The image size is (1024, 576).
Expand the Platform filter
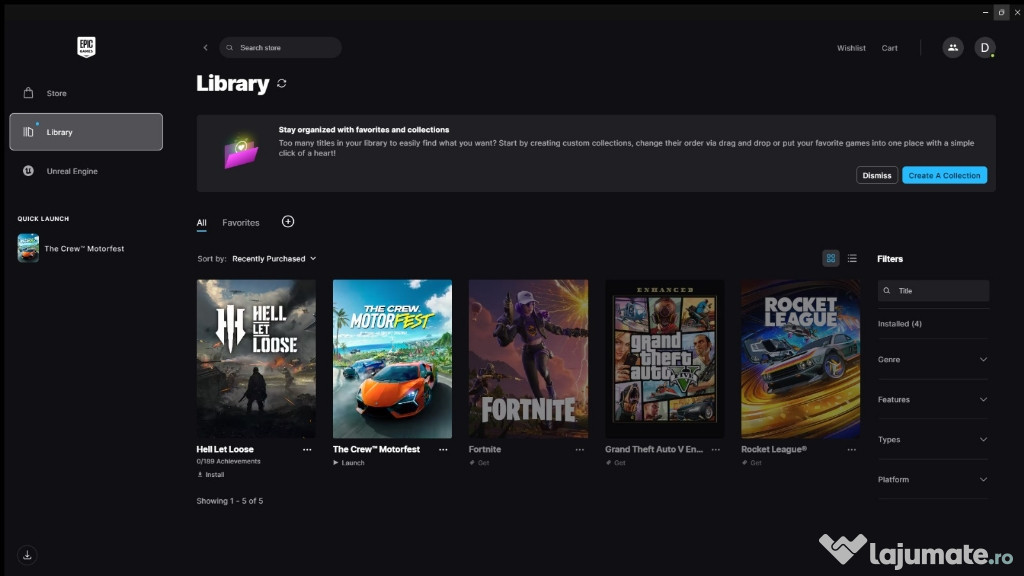point(933,479)
